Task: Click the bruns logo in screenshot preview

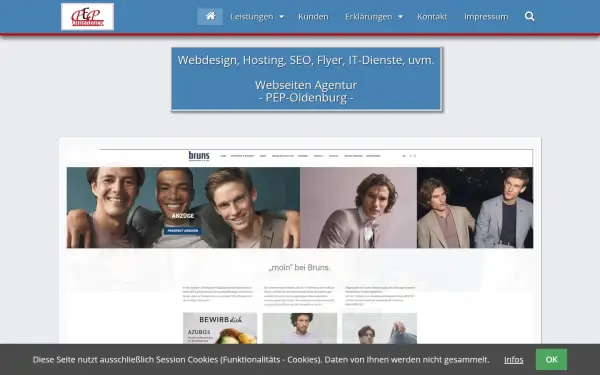Action: [199, 156]
